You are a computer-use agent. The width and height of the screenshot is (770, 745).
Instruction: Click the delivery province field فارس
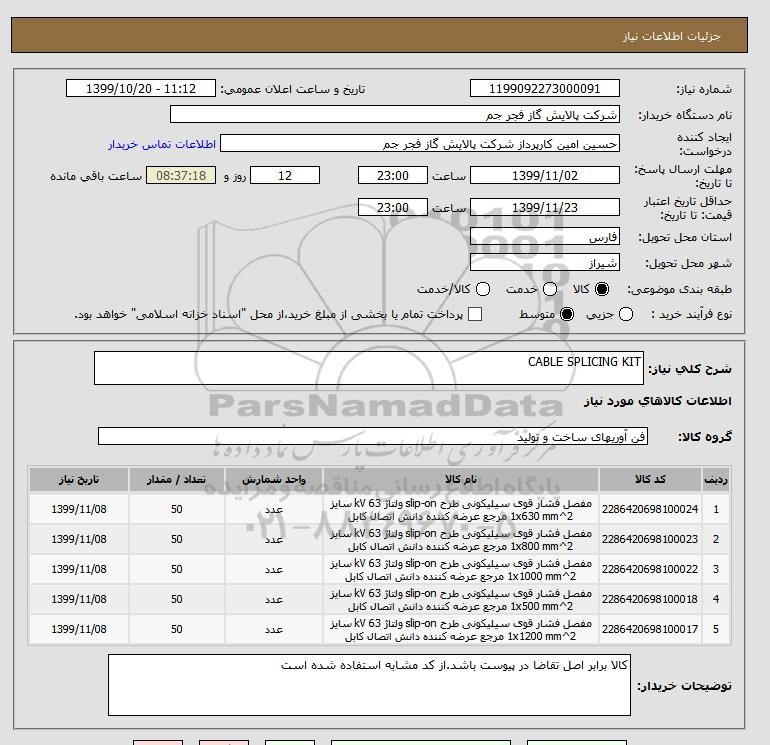(545, 237)
